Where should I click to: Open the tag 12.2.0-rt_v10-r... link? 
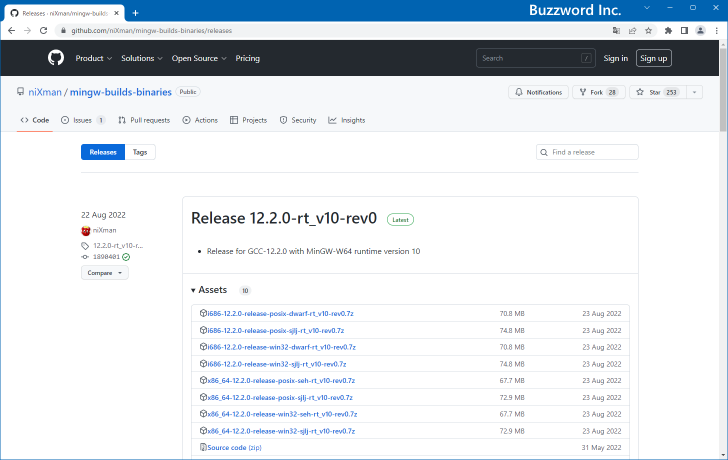(118, 246)
